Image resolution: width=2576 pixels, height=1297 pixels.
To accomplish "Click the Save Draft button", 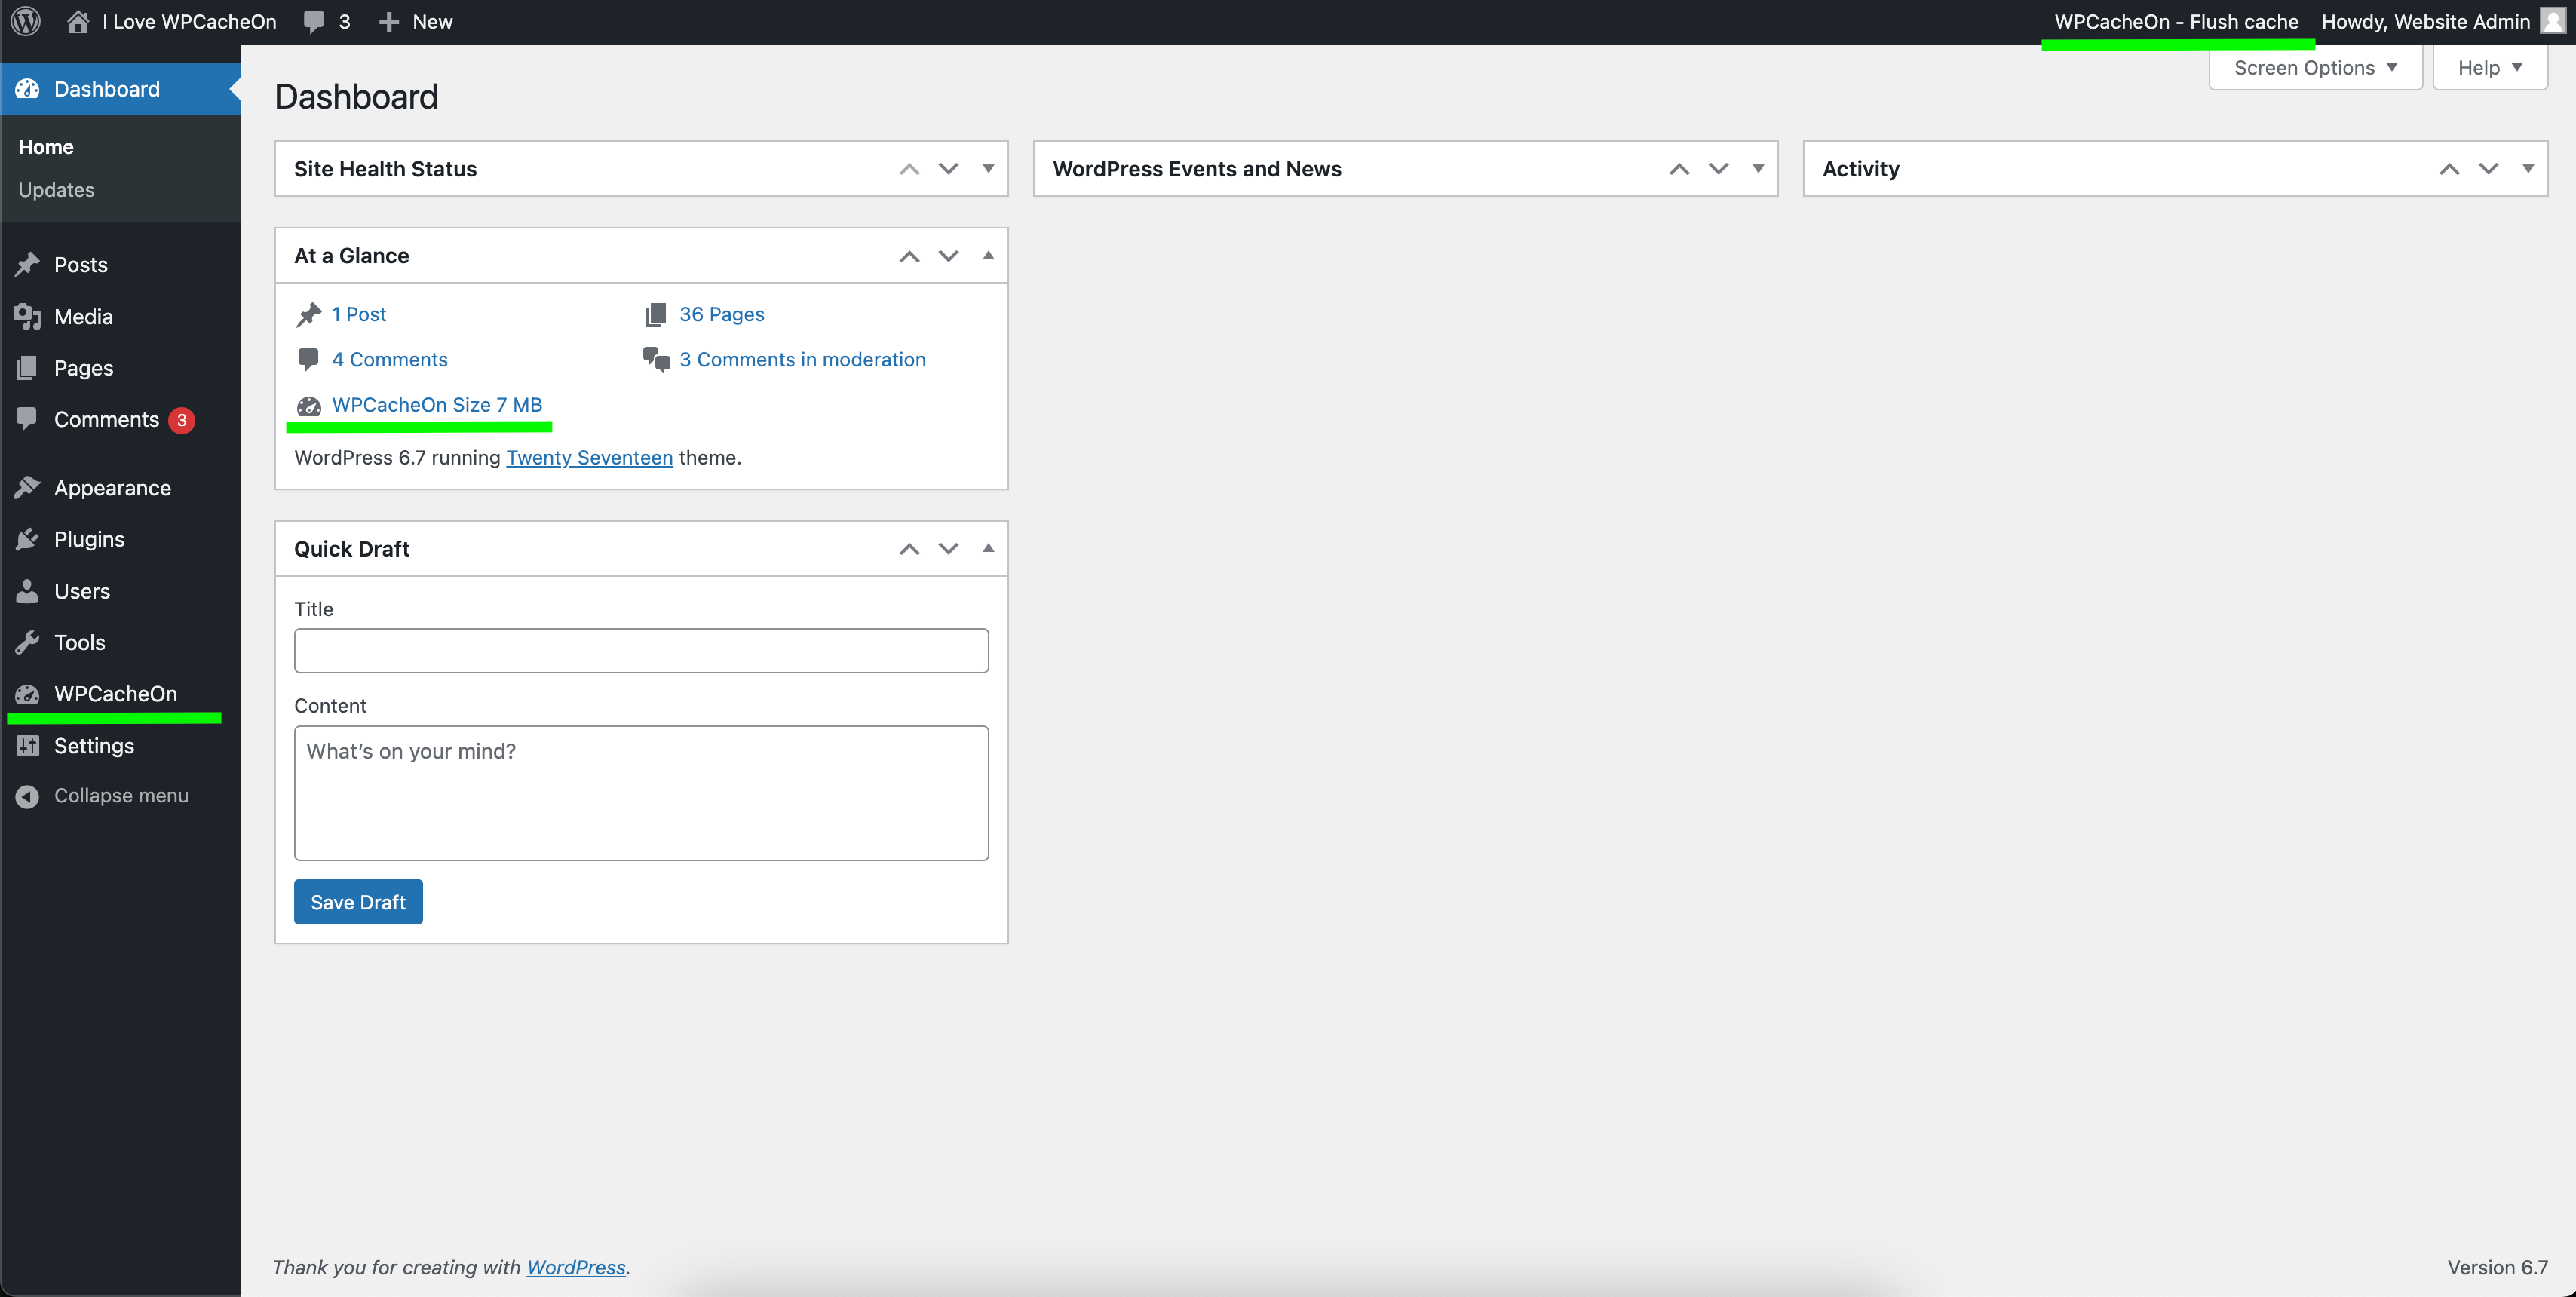I will (358, 902).
